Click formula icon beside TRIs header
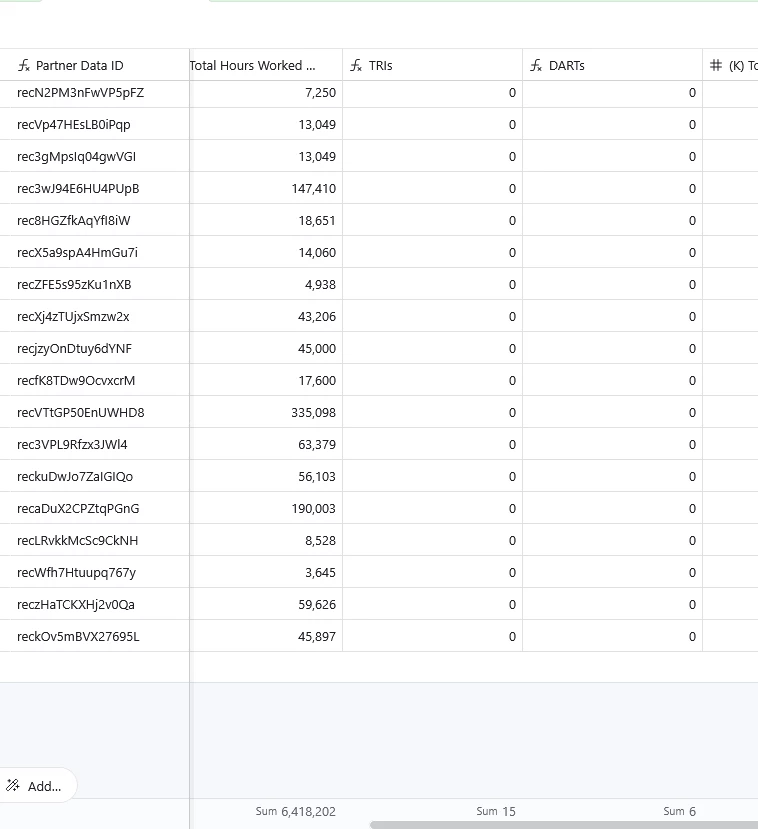The image size is (758, 829). click(356, 66)
